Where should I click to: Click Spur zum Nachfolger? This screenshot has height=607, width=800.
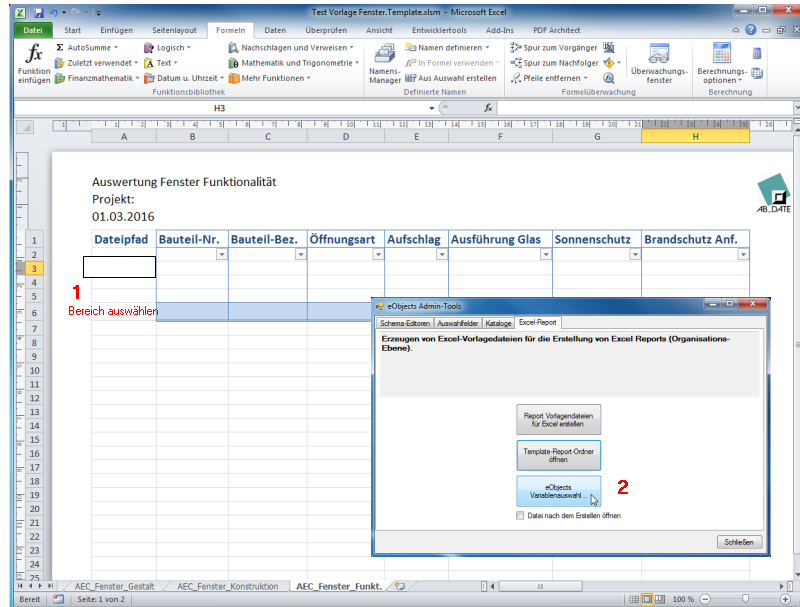(x=554, y=63)
